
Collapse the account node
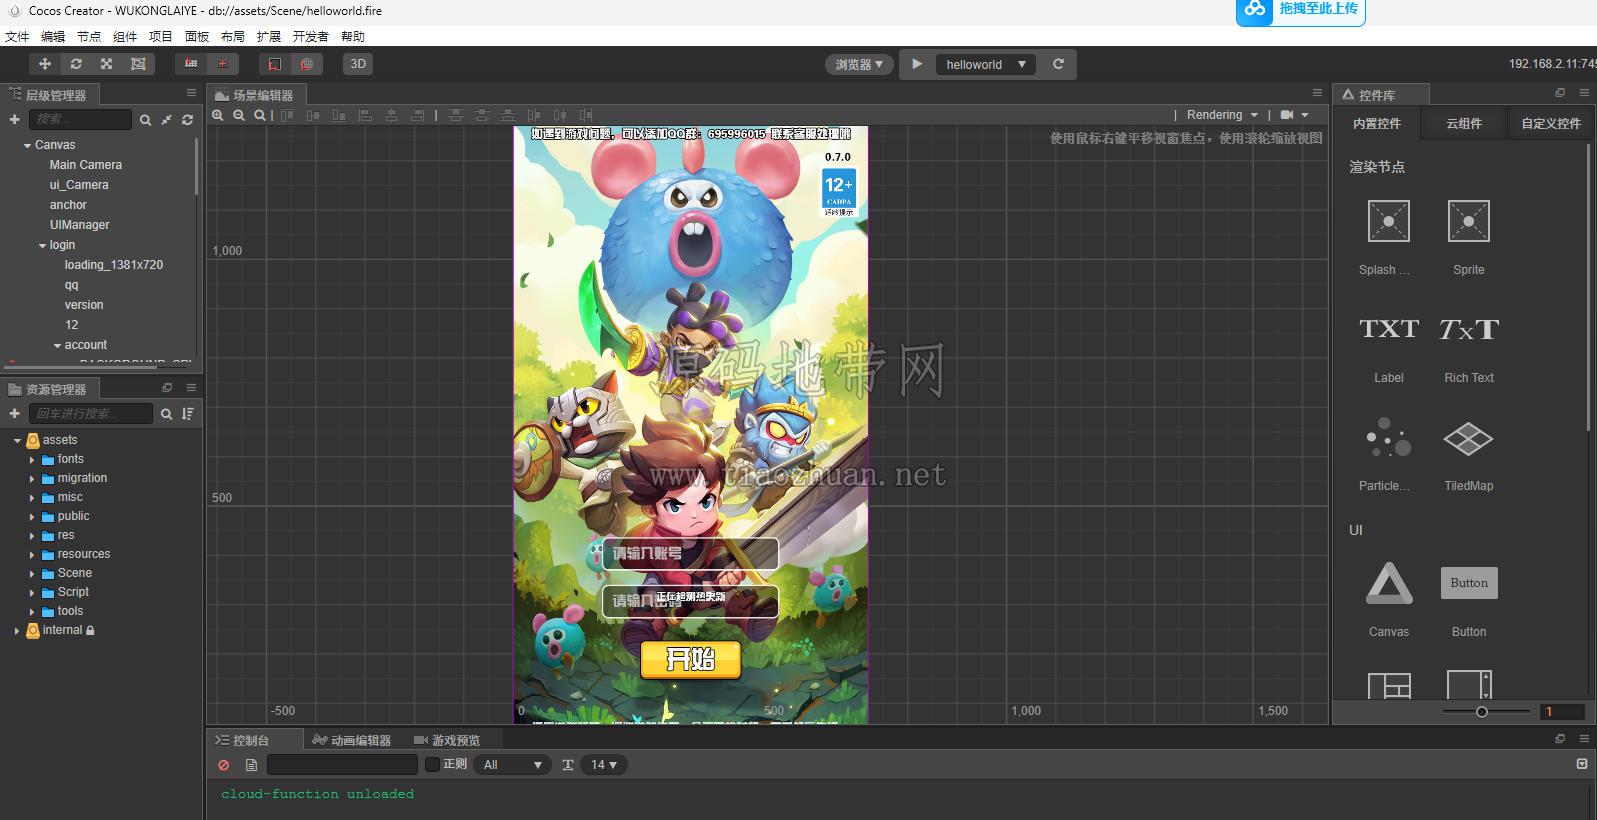coord(57,346)
